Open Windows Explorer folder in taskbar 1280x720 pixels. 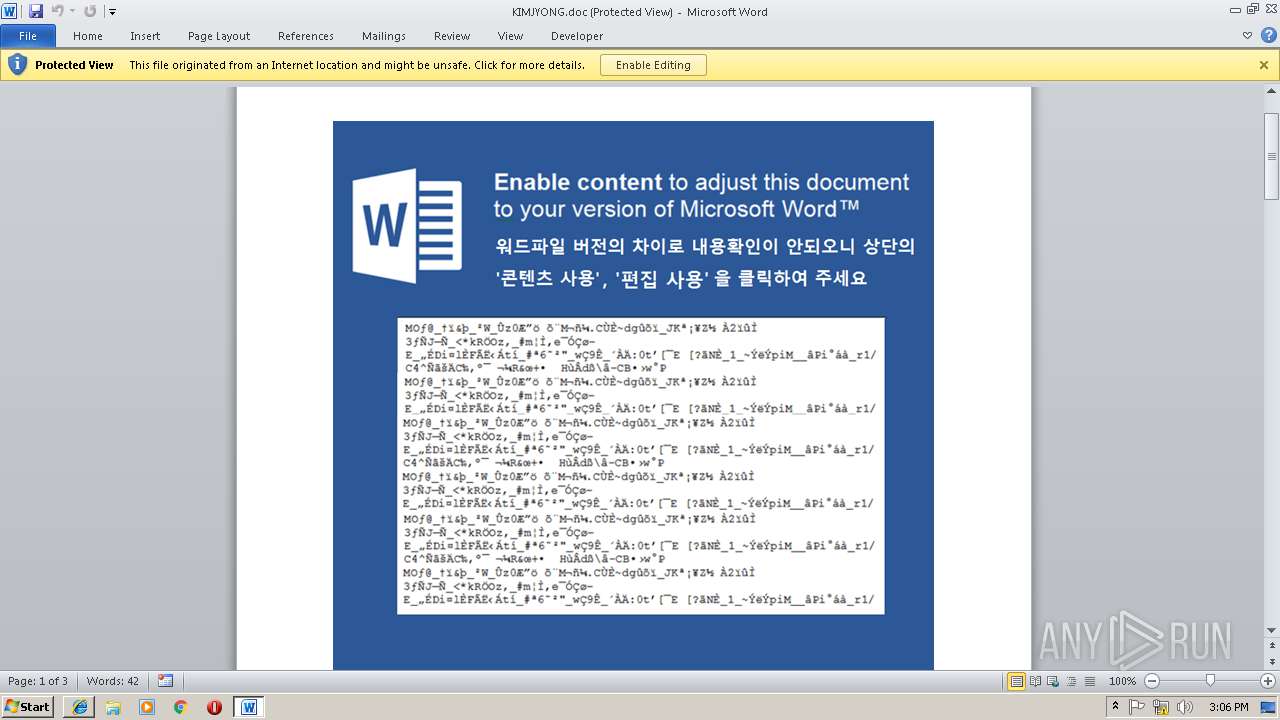tap(113, 707)
